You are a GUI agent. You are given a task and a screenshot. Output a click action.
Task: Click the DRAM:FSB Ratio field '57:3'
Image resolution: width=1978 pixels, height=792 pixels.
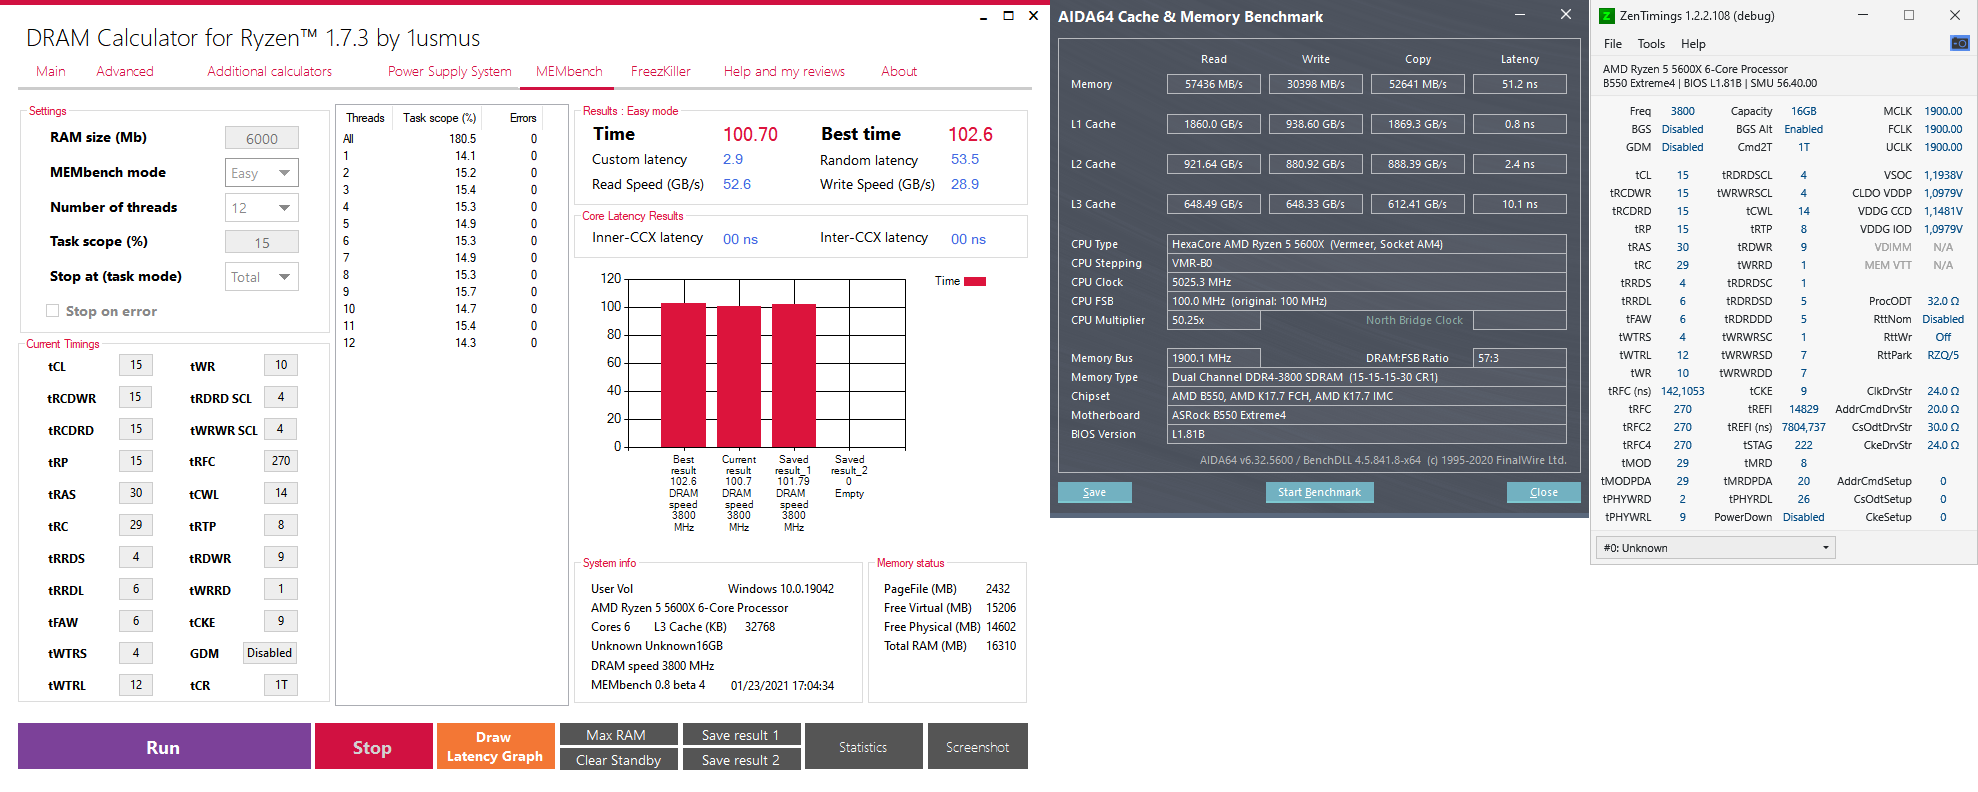[x=1520, y=358]
